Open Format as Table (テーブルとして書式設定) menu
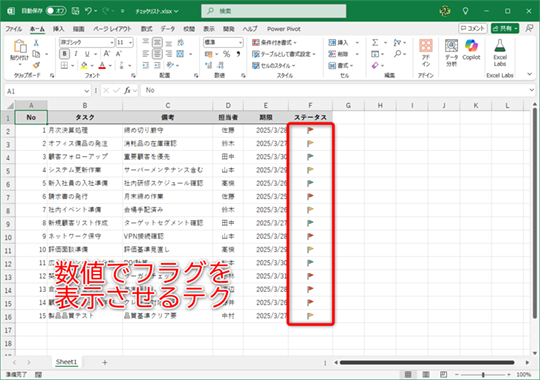The height and width of the screenshot is (380, 540). (x=284, y=54)
